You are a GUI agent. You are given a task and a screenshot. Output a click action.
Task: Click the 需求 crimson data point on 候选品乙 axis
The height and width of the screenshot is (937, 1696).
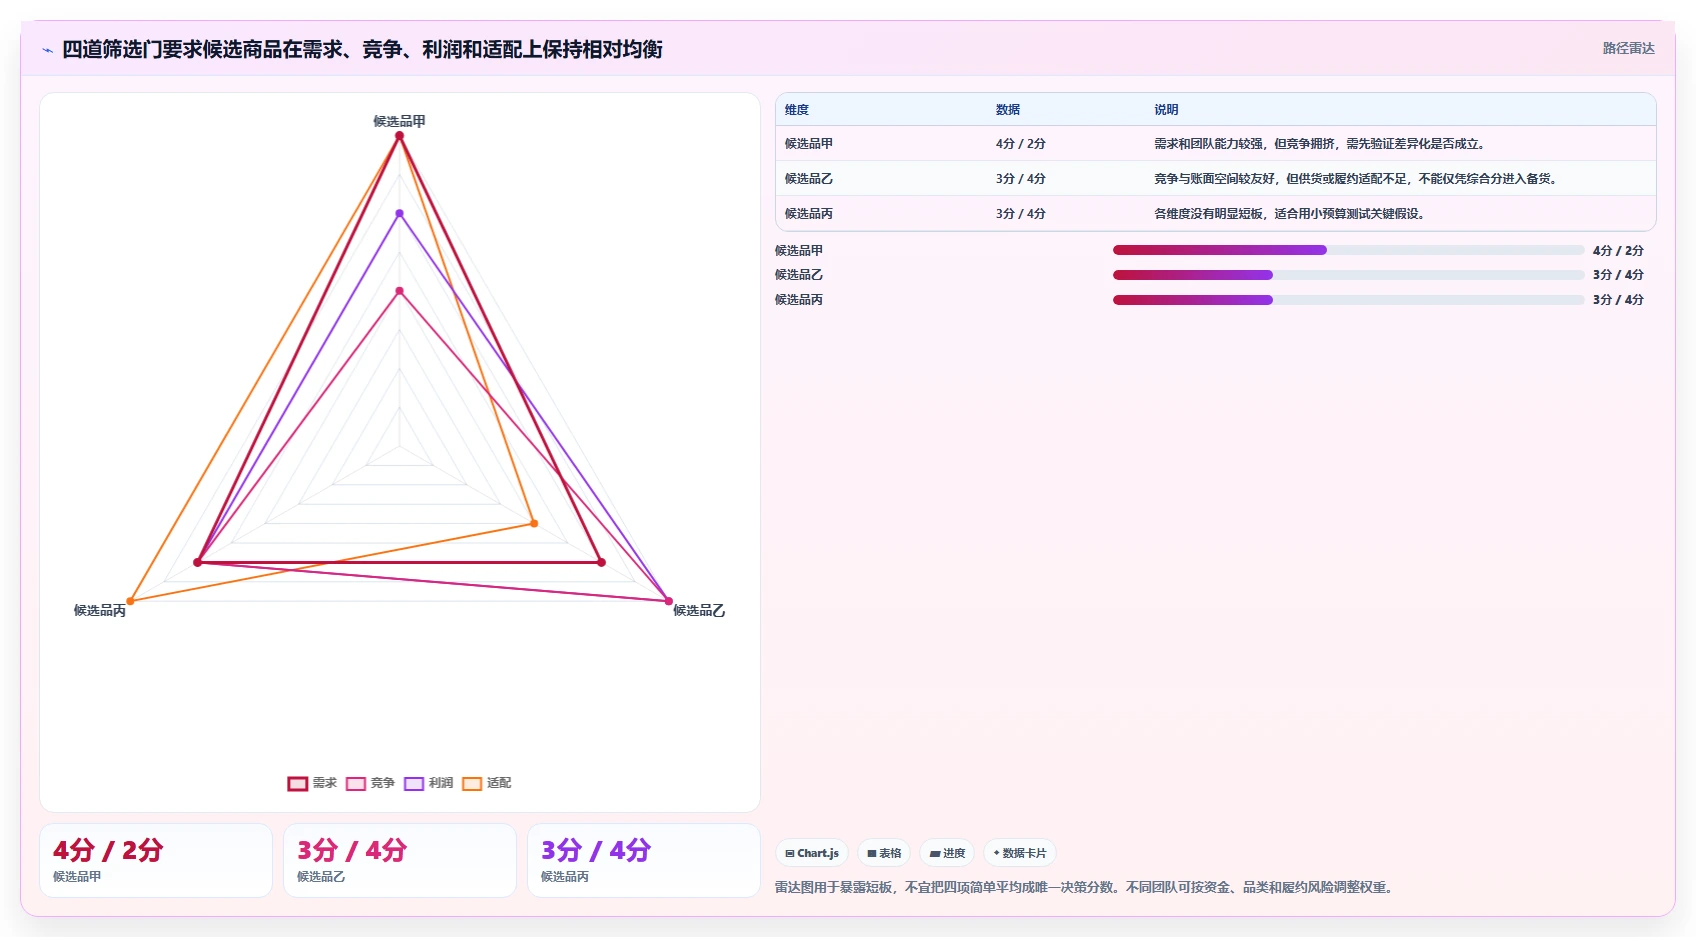pyautogui.click(x=601, y=562)
